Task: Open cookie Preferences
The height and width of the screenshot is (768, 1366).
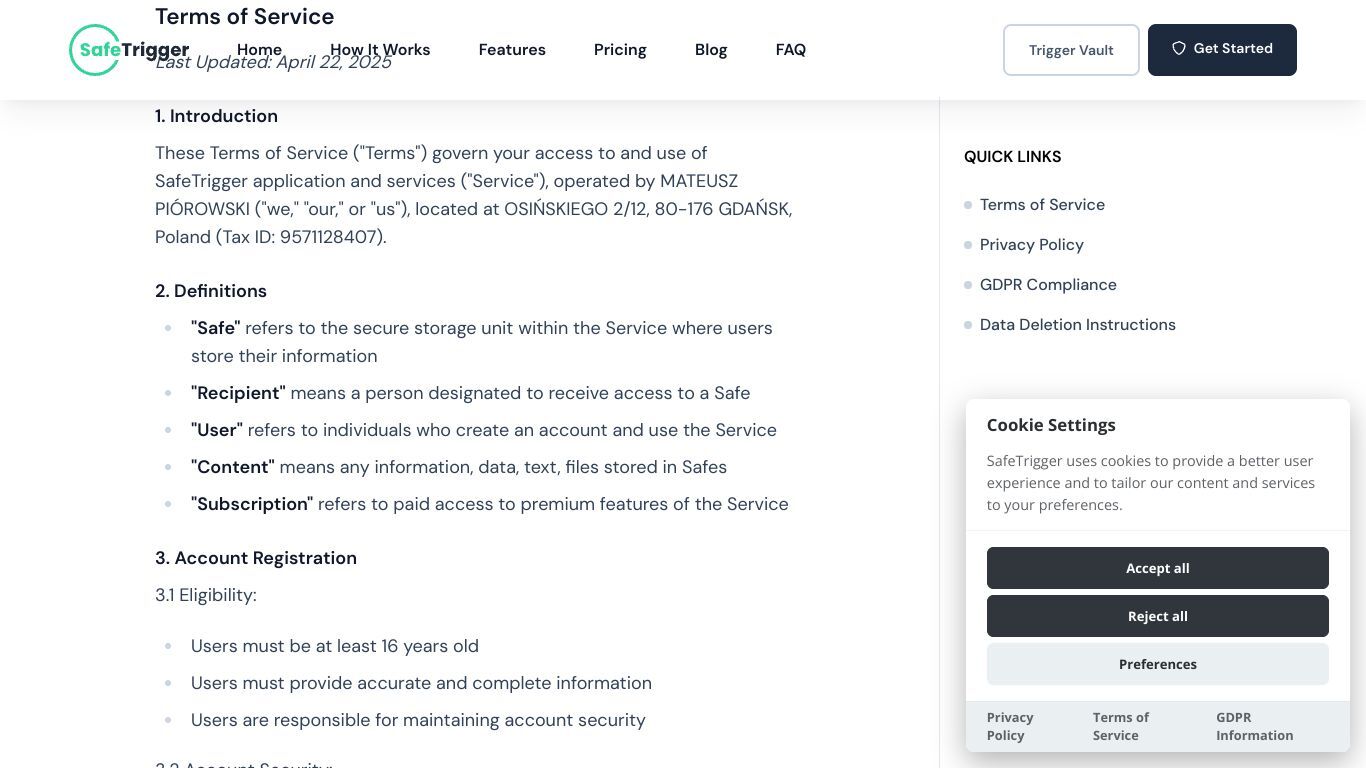Action: (1158, 664)
